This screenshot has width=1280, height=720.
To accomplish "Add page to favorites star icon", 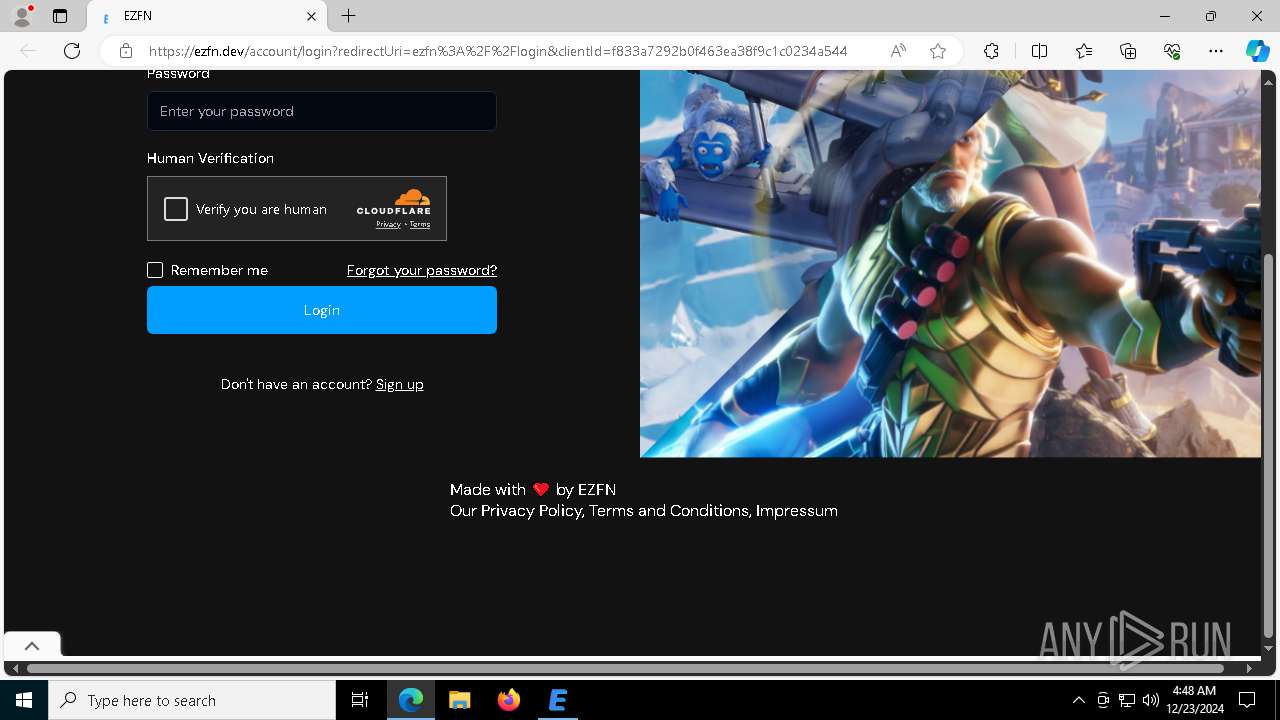I will coord(938,51).
